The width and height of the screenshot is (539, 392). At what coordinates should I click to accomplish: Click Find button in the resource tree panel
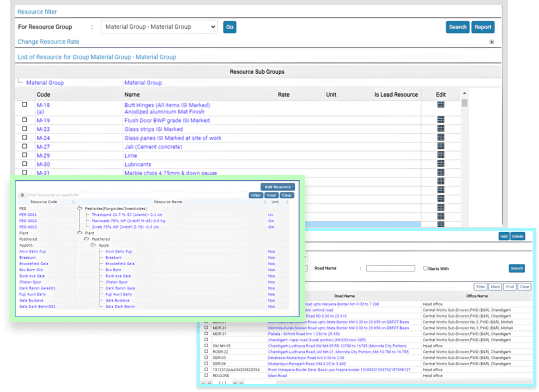(271, 195)
